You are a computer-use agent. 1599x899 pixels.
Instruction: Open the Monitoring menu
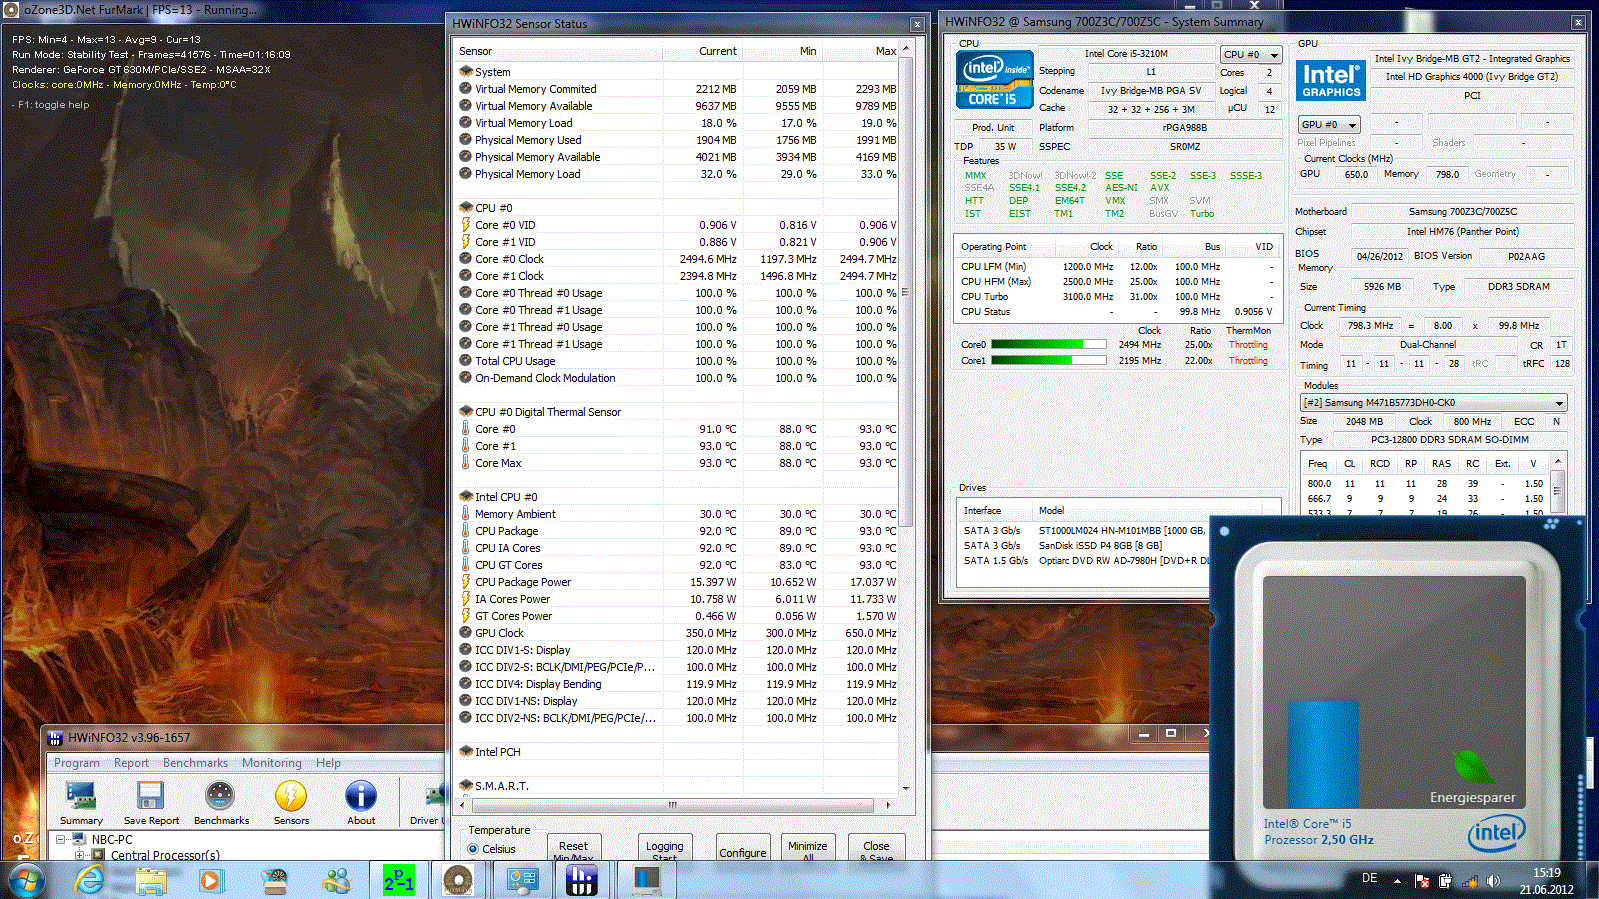tap(271, 763)
